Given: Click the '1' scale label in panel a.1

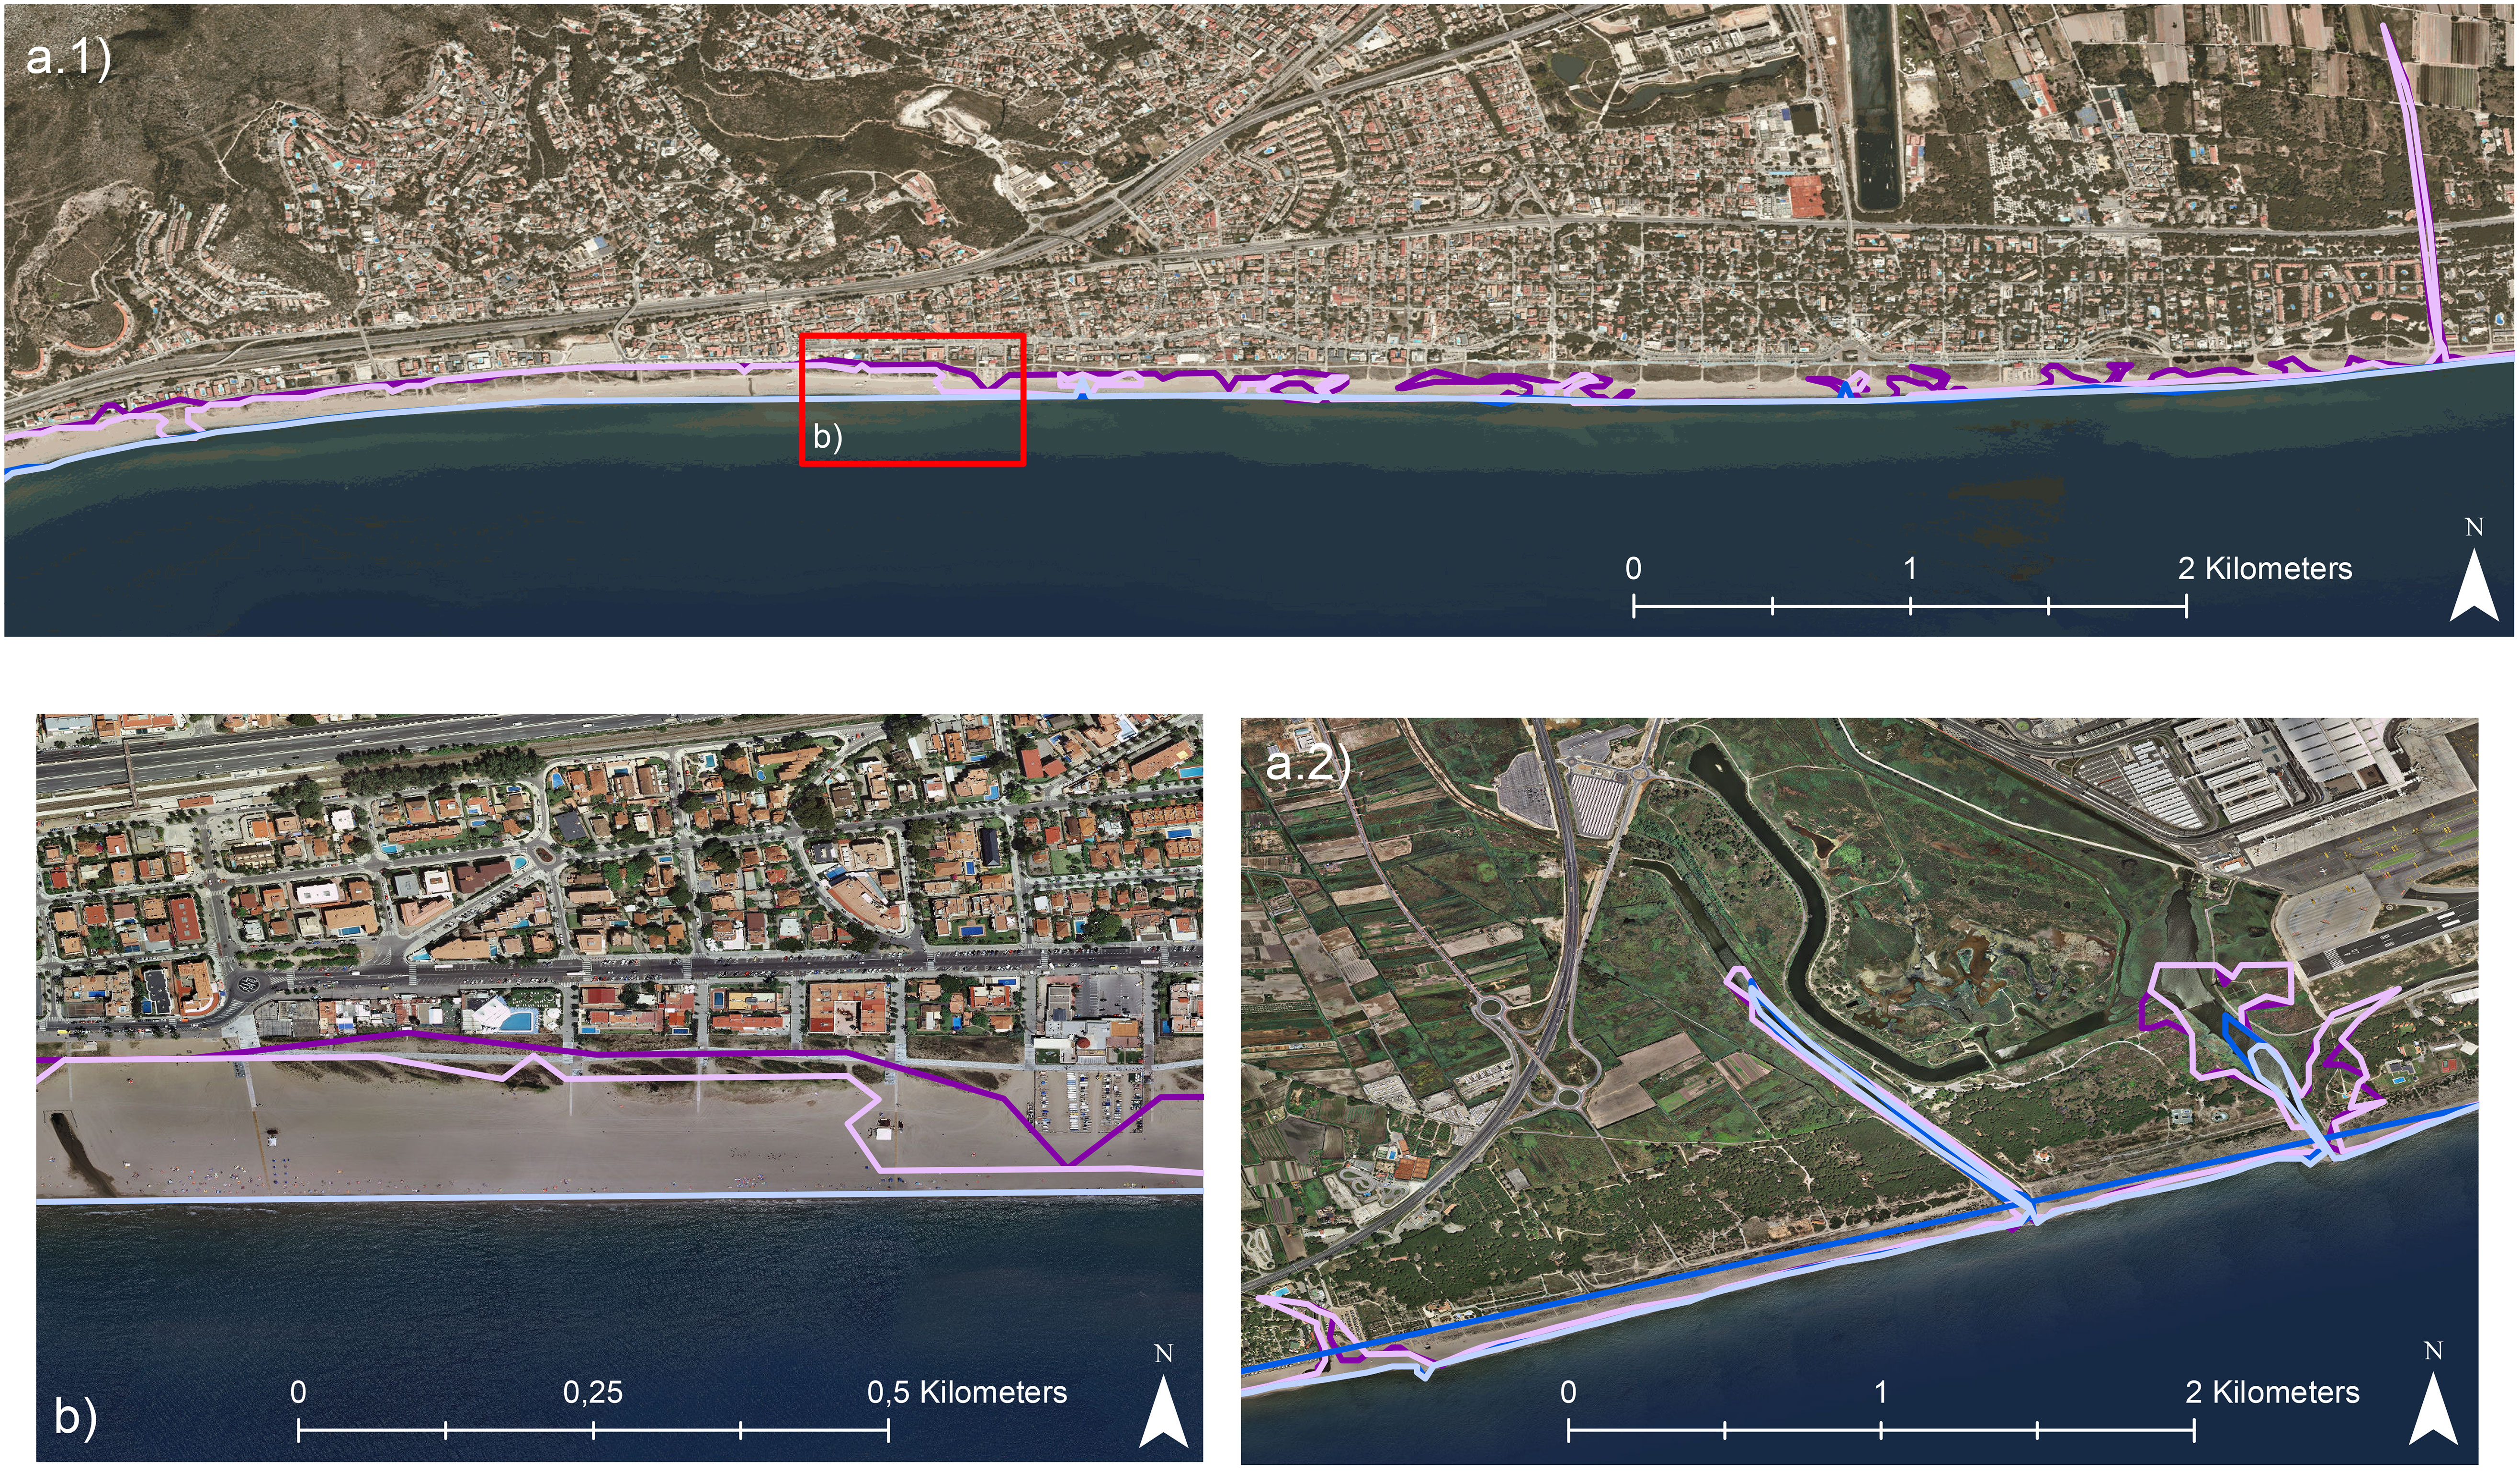Looking at the screenshot, I should click(x=1910, y=569).
